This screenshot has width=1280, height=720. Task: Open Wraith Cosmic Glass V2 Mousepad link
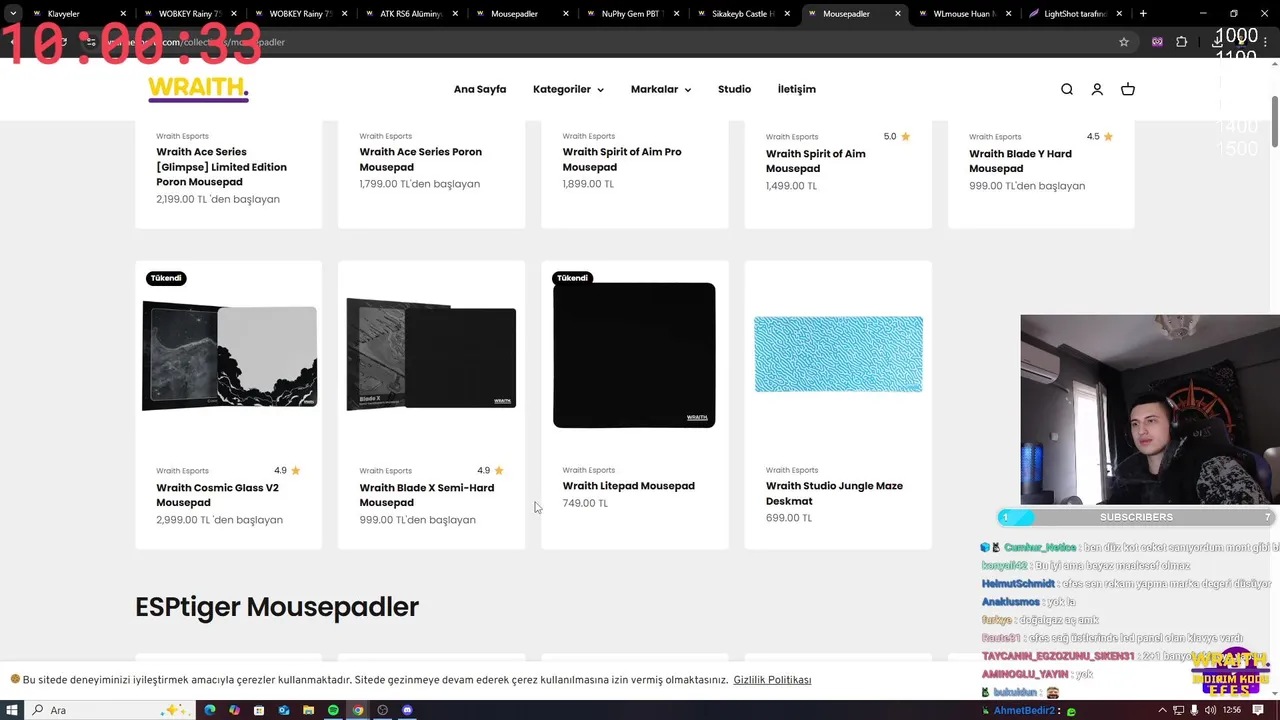[x=217, y=495]
